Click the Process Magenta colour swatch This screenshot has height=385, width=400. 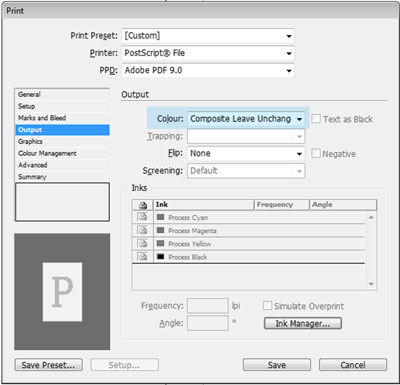(161, 230)
